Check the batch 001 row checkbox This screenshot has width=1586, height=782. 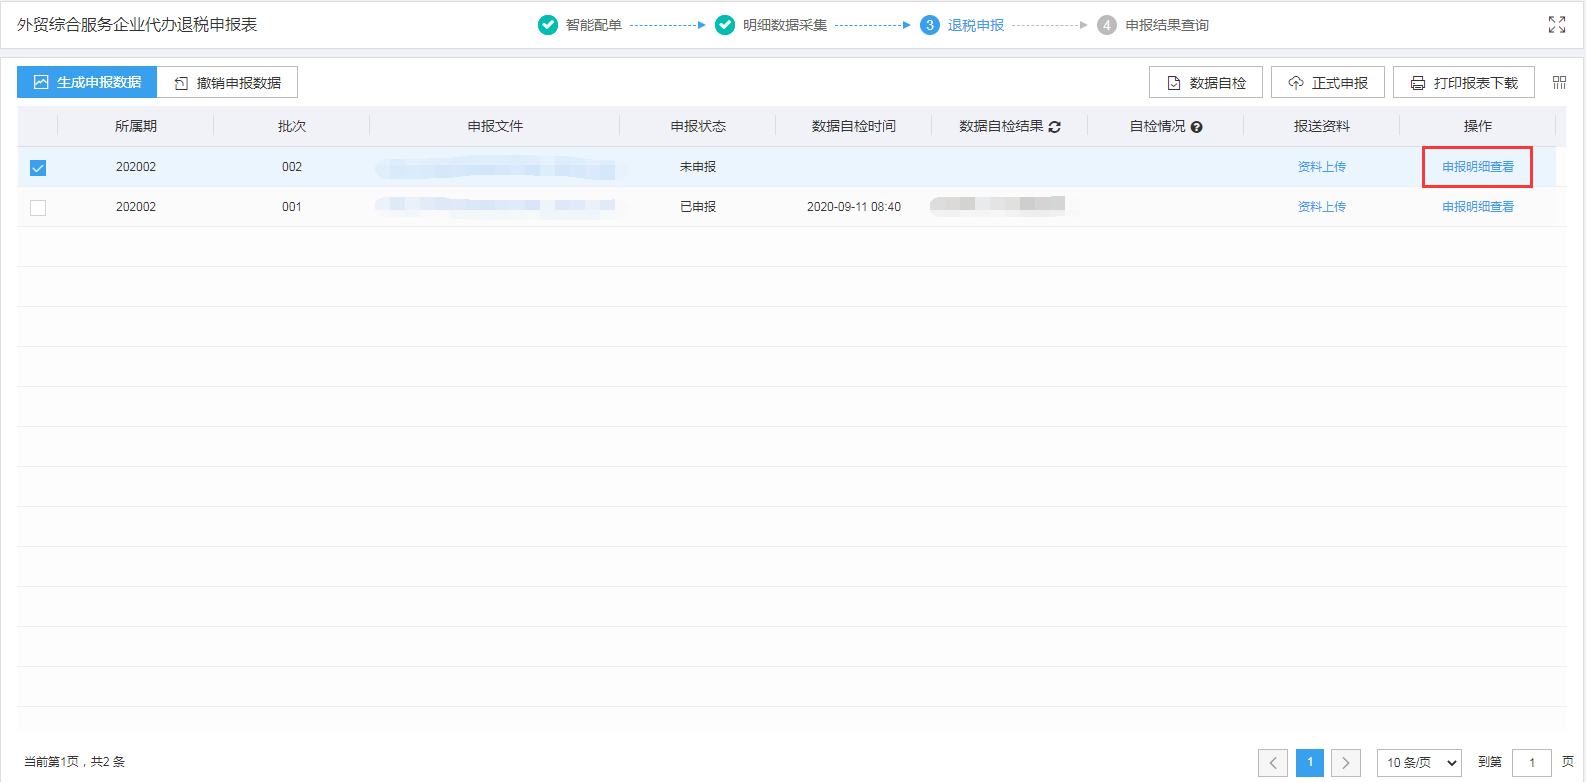(x=38, y=208)
